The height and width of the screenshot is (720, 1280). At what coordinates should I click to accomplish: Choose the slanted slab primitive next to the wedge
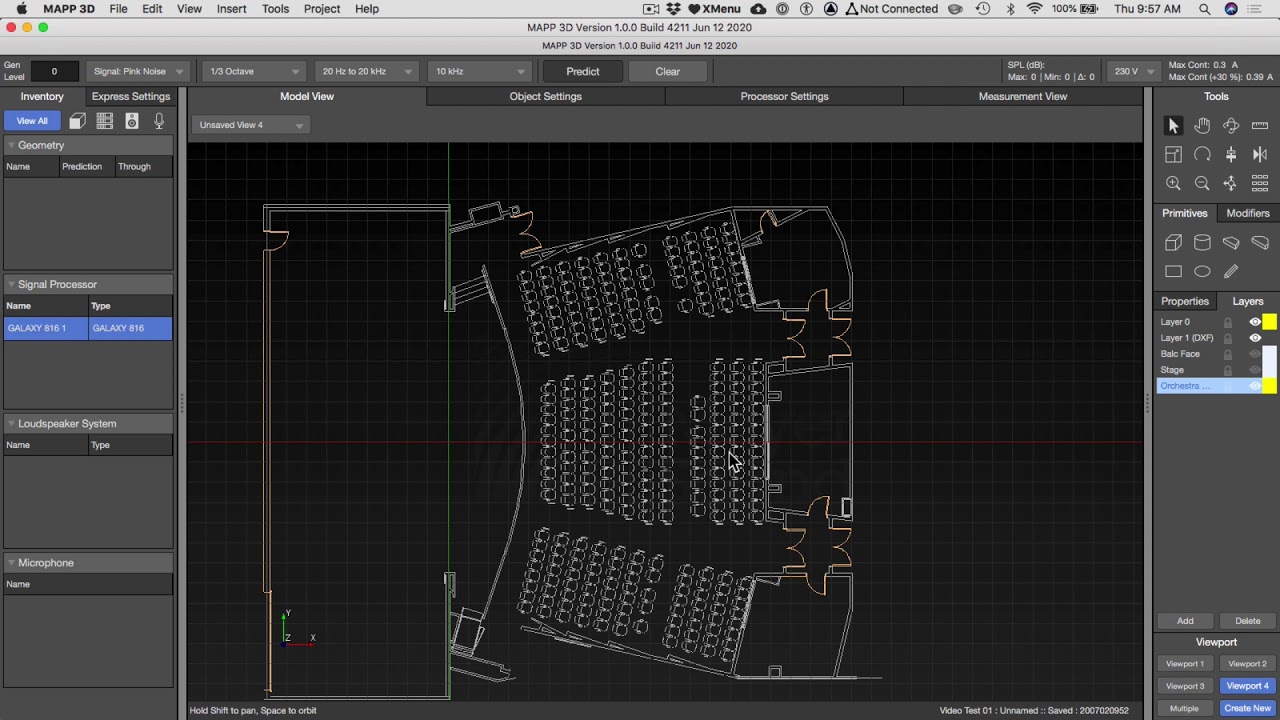tap(1260, 242)
